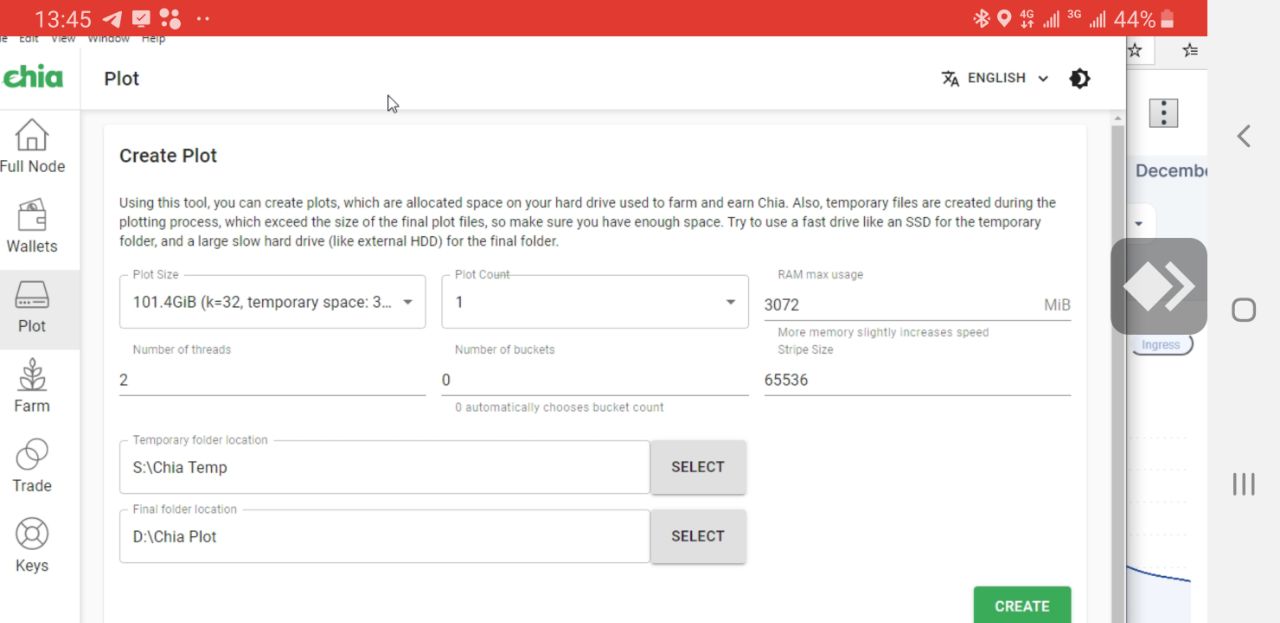This screenshot has height=623, width=1280.
Task: Click the Temporary folder location field
Action: coord(385,467)
